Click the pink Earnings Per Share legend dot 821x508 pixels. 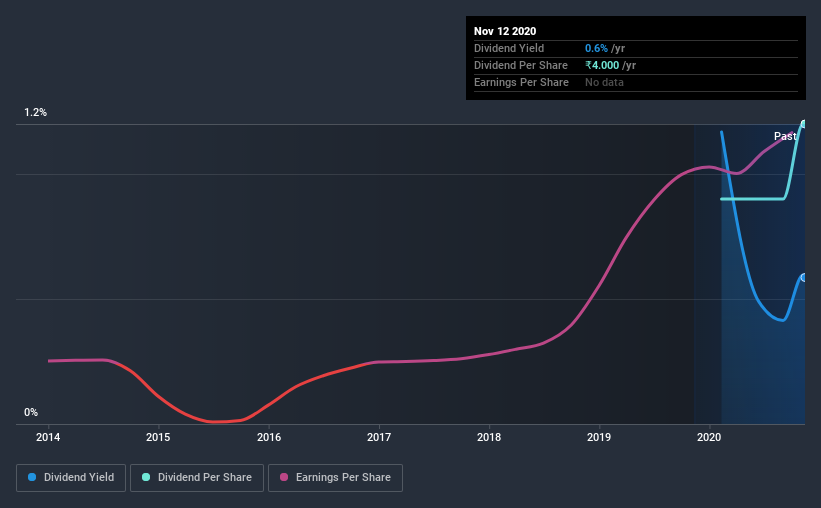coord(284,477)
